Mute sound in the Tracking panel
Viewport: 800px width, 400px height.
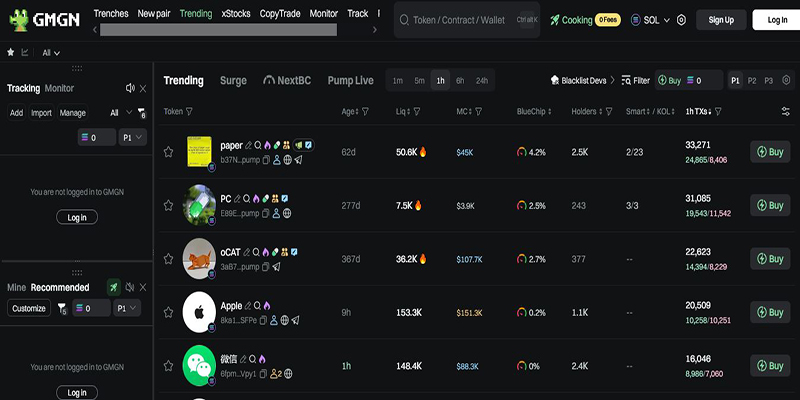[130, 88]
